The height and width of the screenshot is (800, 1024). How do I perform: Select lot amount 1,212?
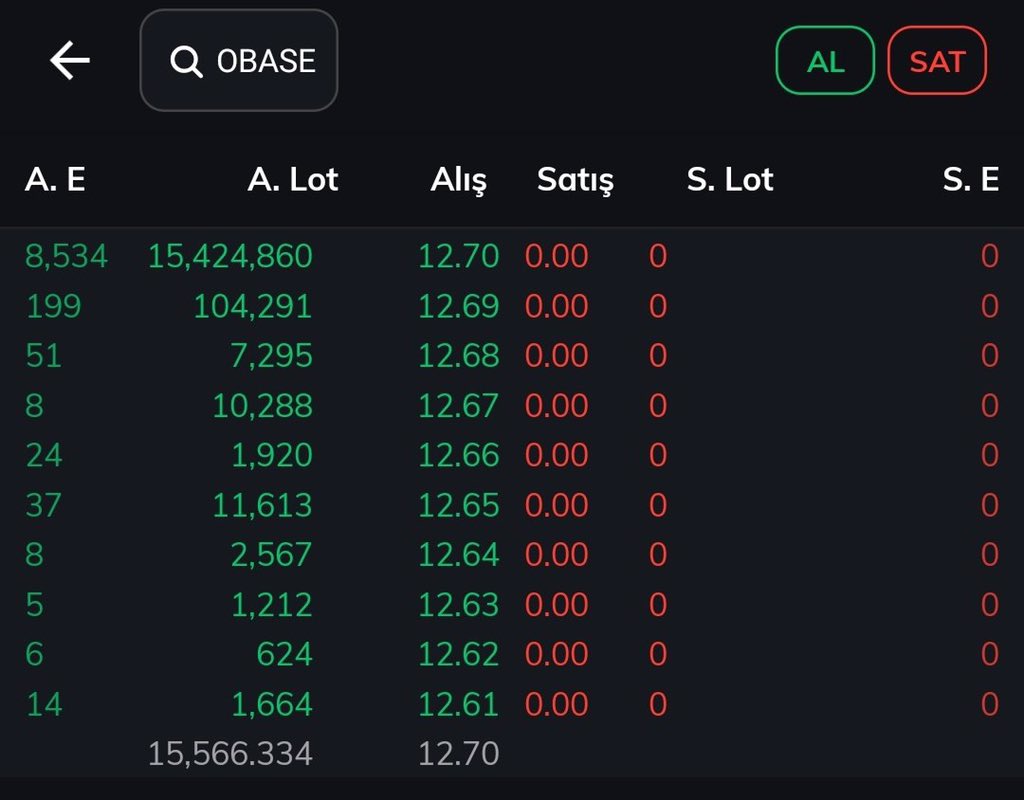[x=272, y=605]
